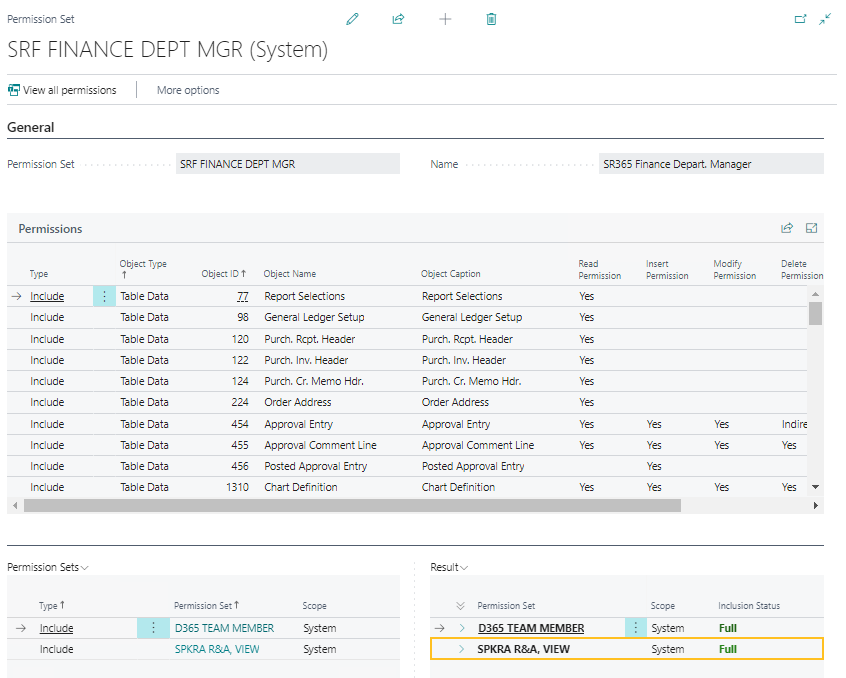
Task: Toggle sort on the Object ID column
Action: pyautogui.click(x=222, y=273)
